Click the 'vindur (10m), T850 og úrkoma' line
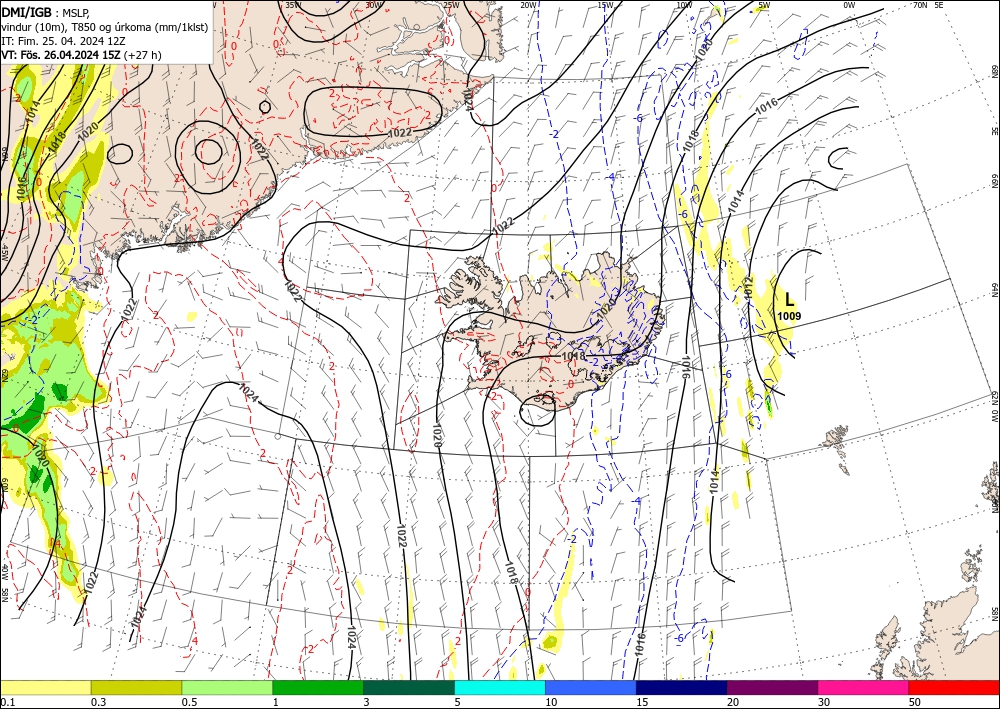 [x=105, y=26]
